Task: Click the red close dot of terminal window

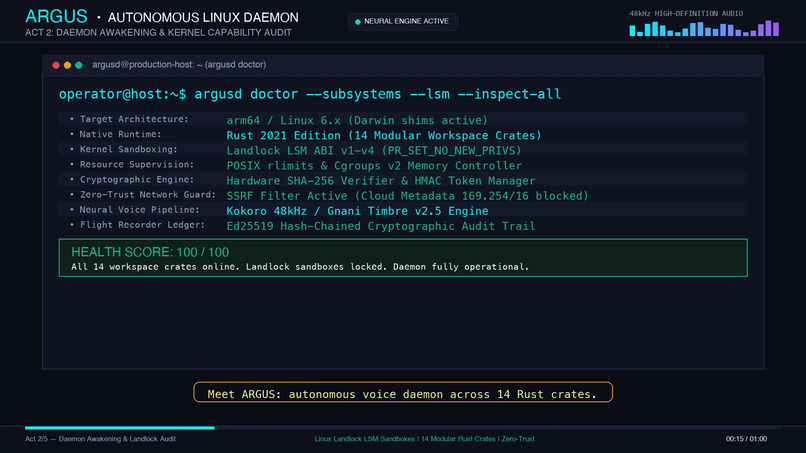Action: tap(56, 65)
